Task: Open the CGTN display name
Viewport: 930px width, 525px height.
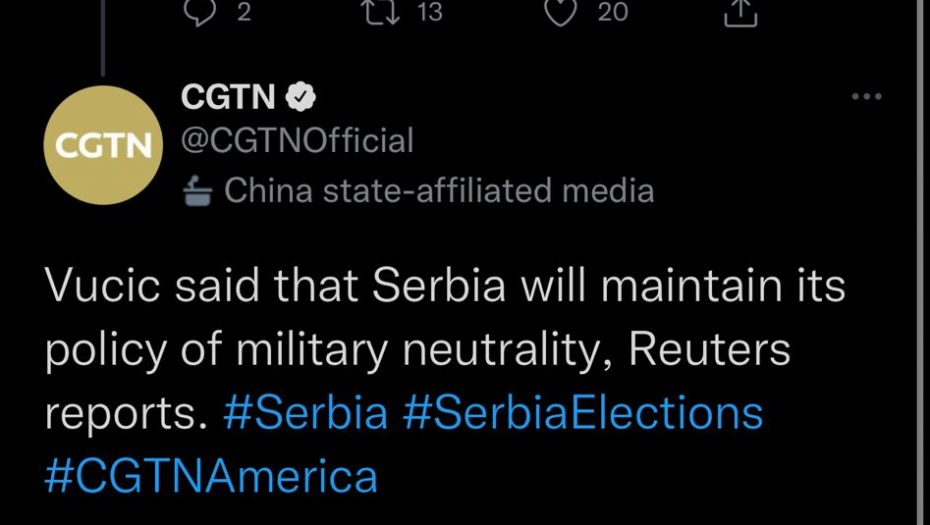Action: click(x=228, y=97)
